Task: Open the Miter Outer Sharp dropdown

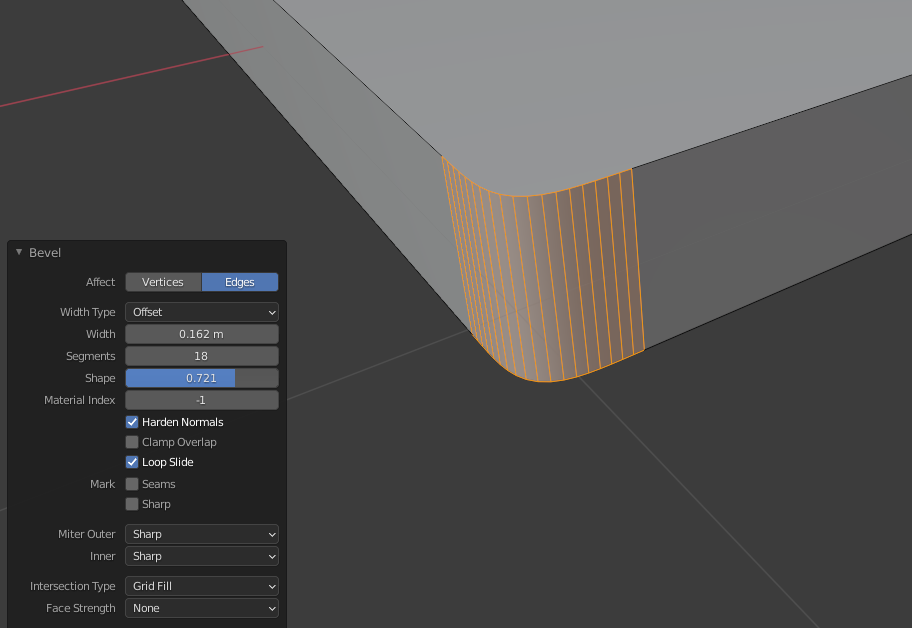Action: click(202, 534)
